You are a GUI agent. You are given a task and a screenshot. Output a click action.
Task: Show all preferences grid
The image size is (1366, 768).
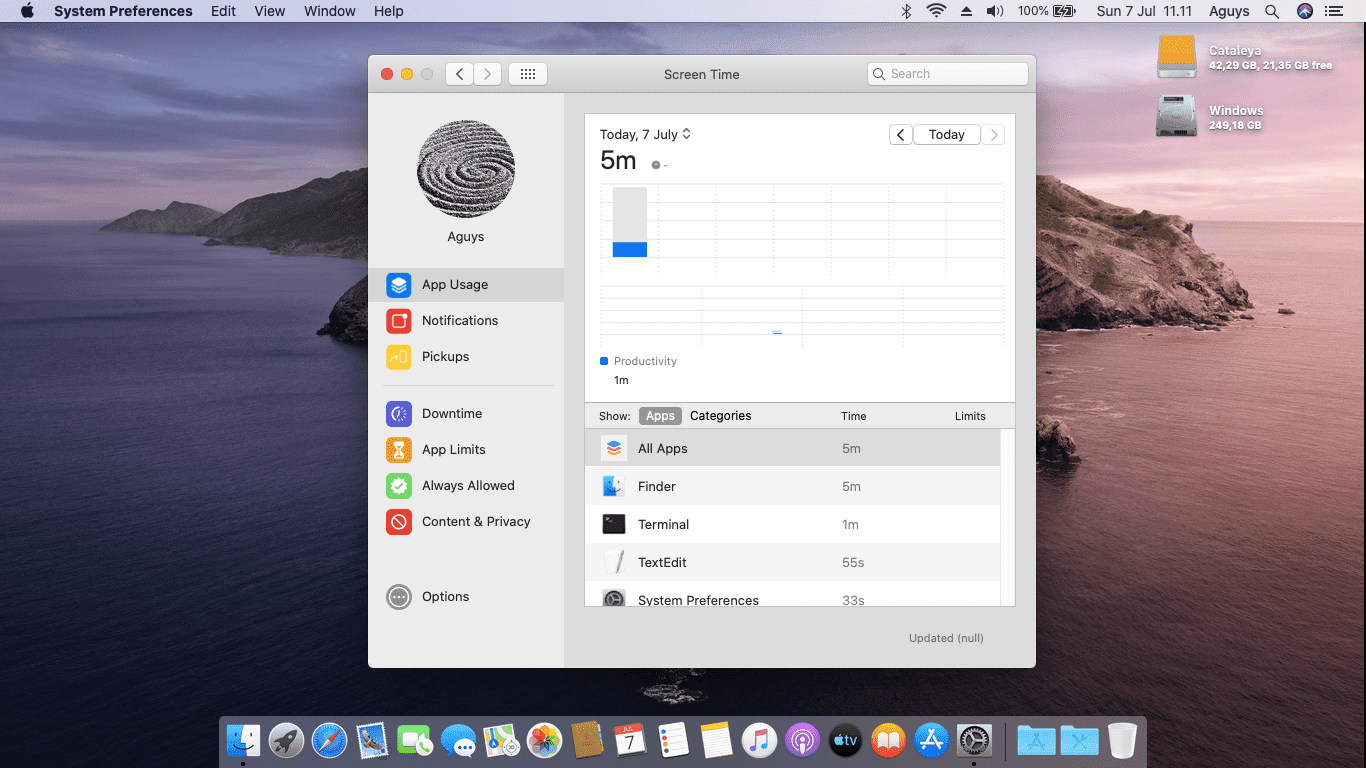pyautogui.click(x=528, y=74)
